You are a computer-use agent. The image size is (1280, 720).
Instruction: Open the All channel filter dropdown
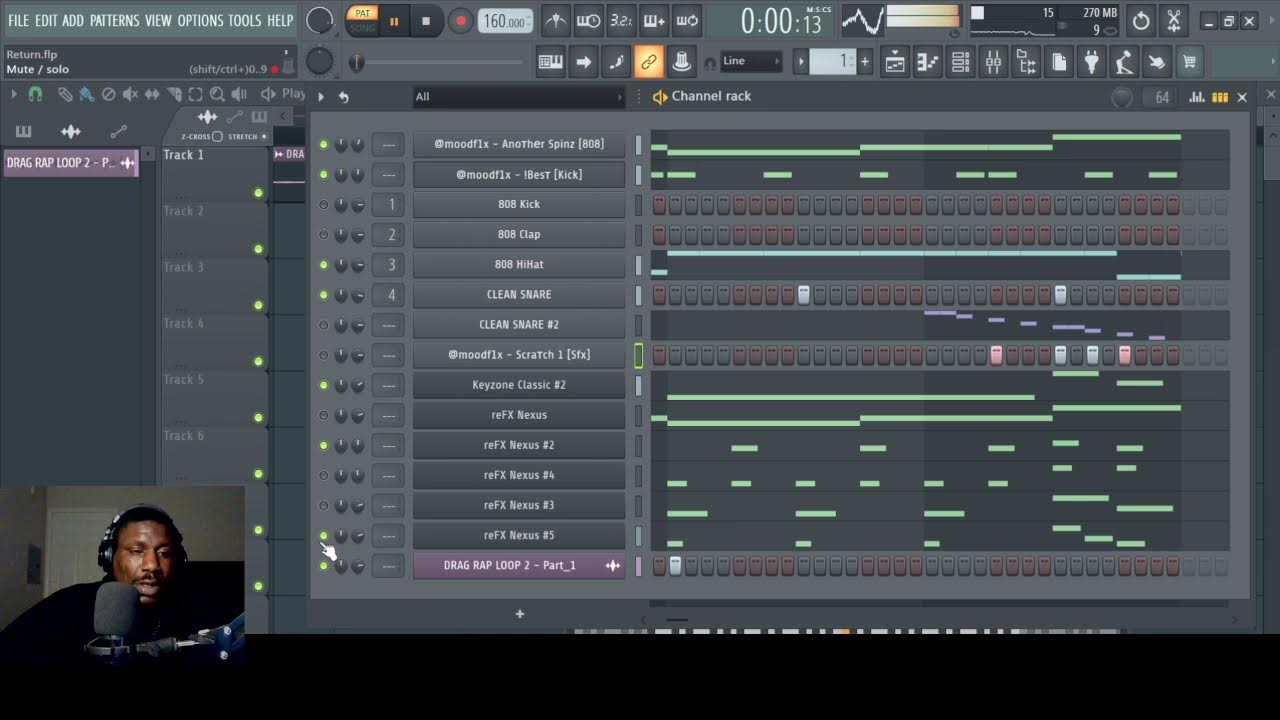pos(518,97)
